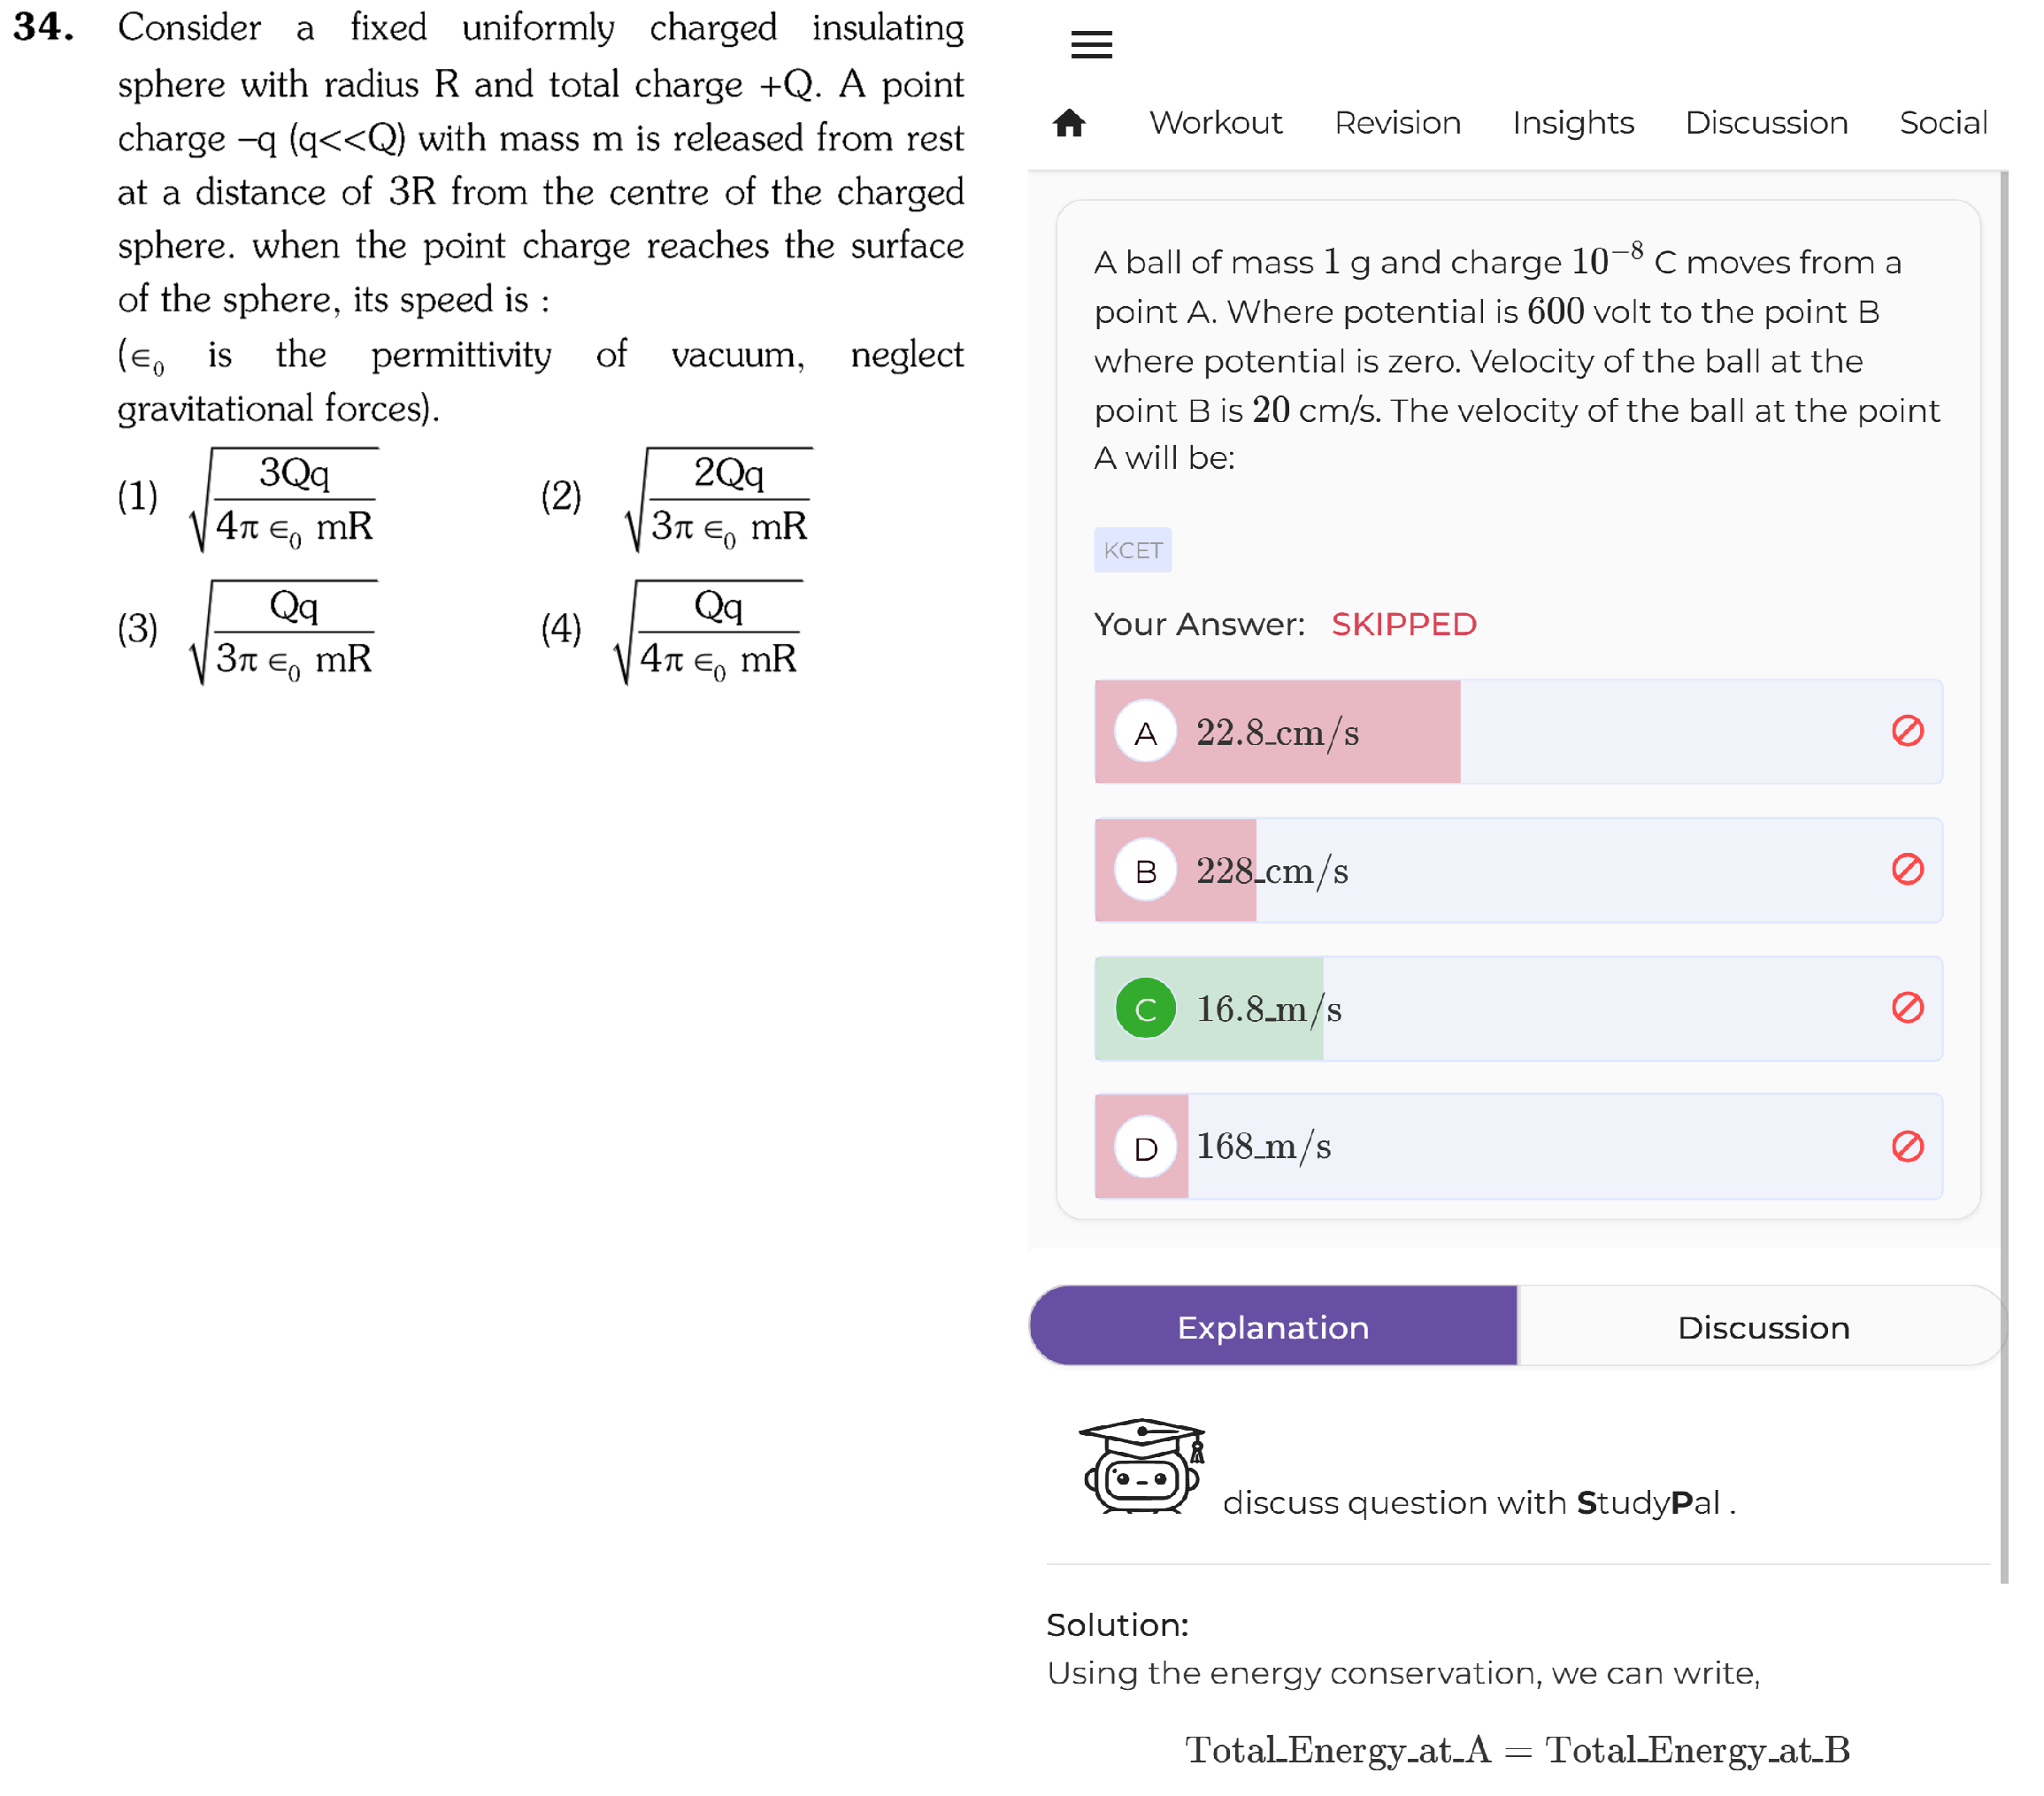Switch to the Revision tab

click(x=1397, y=122)
